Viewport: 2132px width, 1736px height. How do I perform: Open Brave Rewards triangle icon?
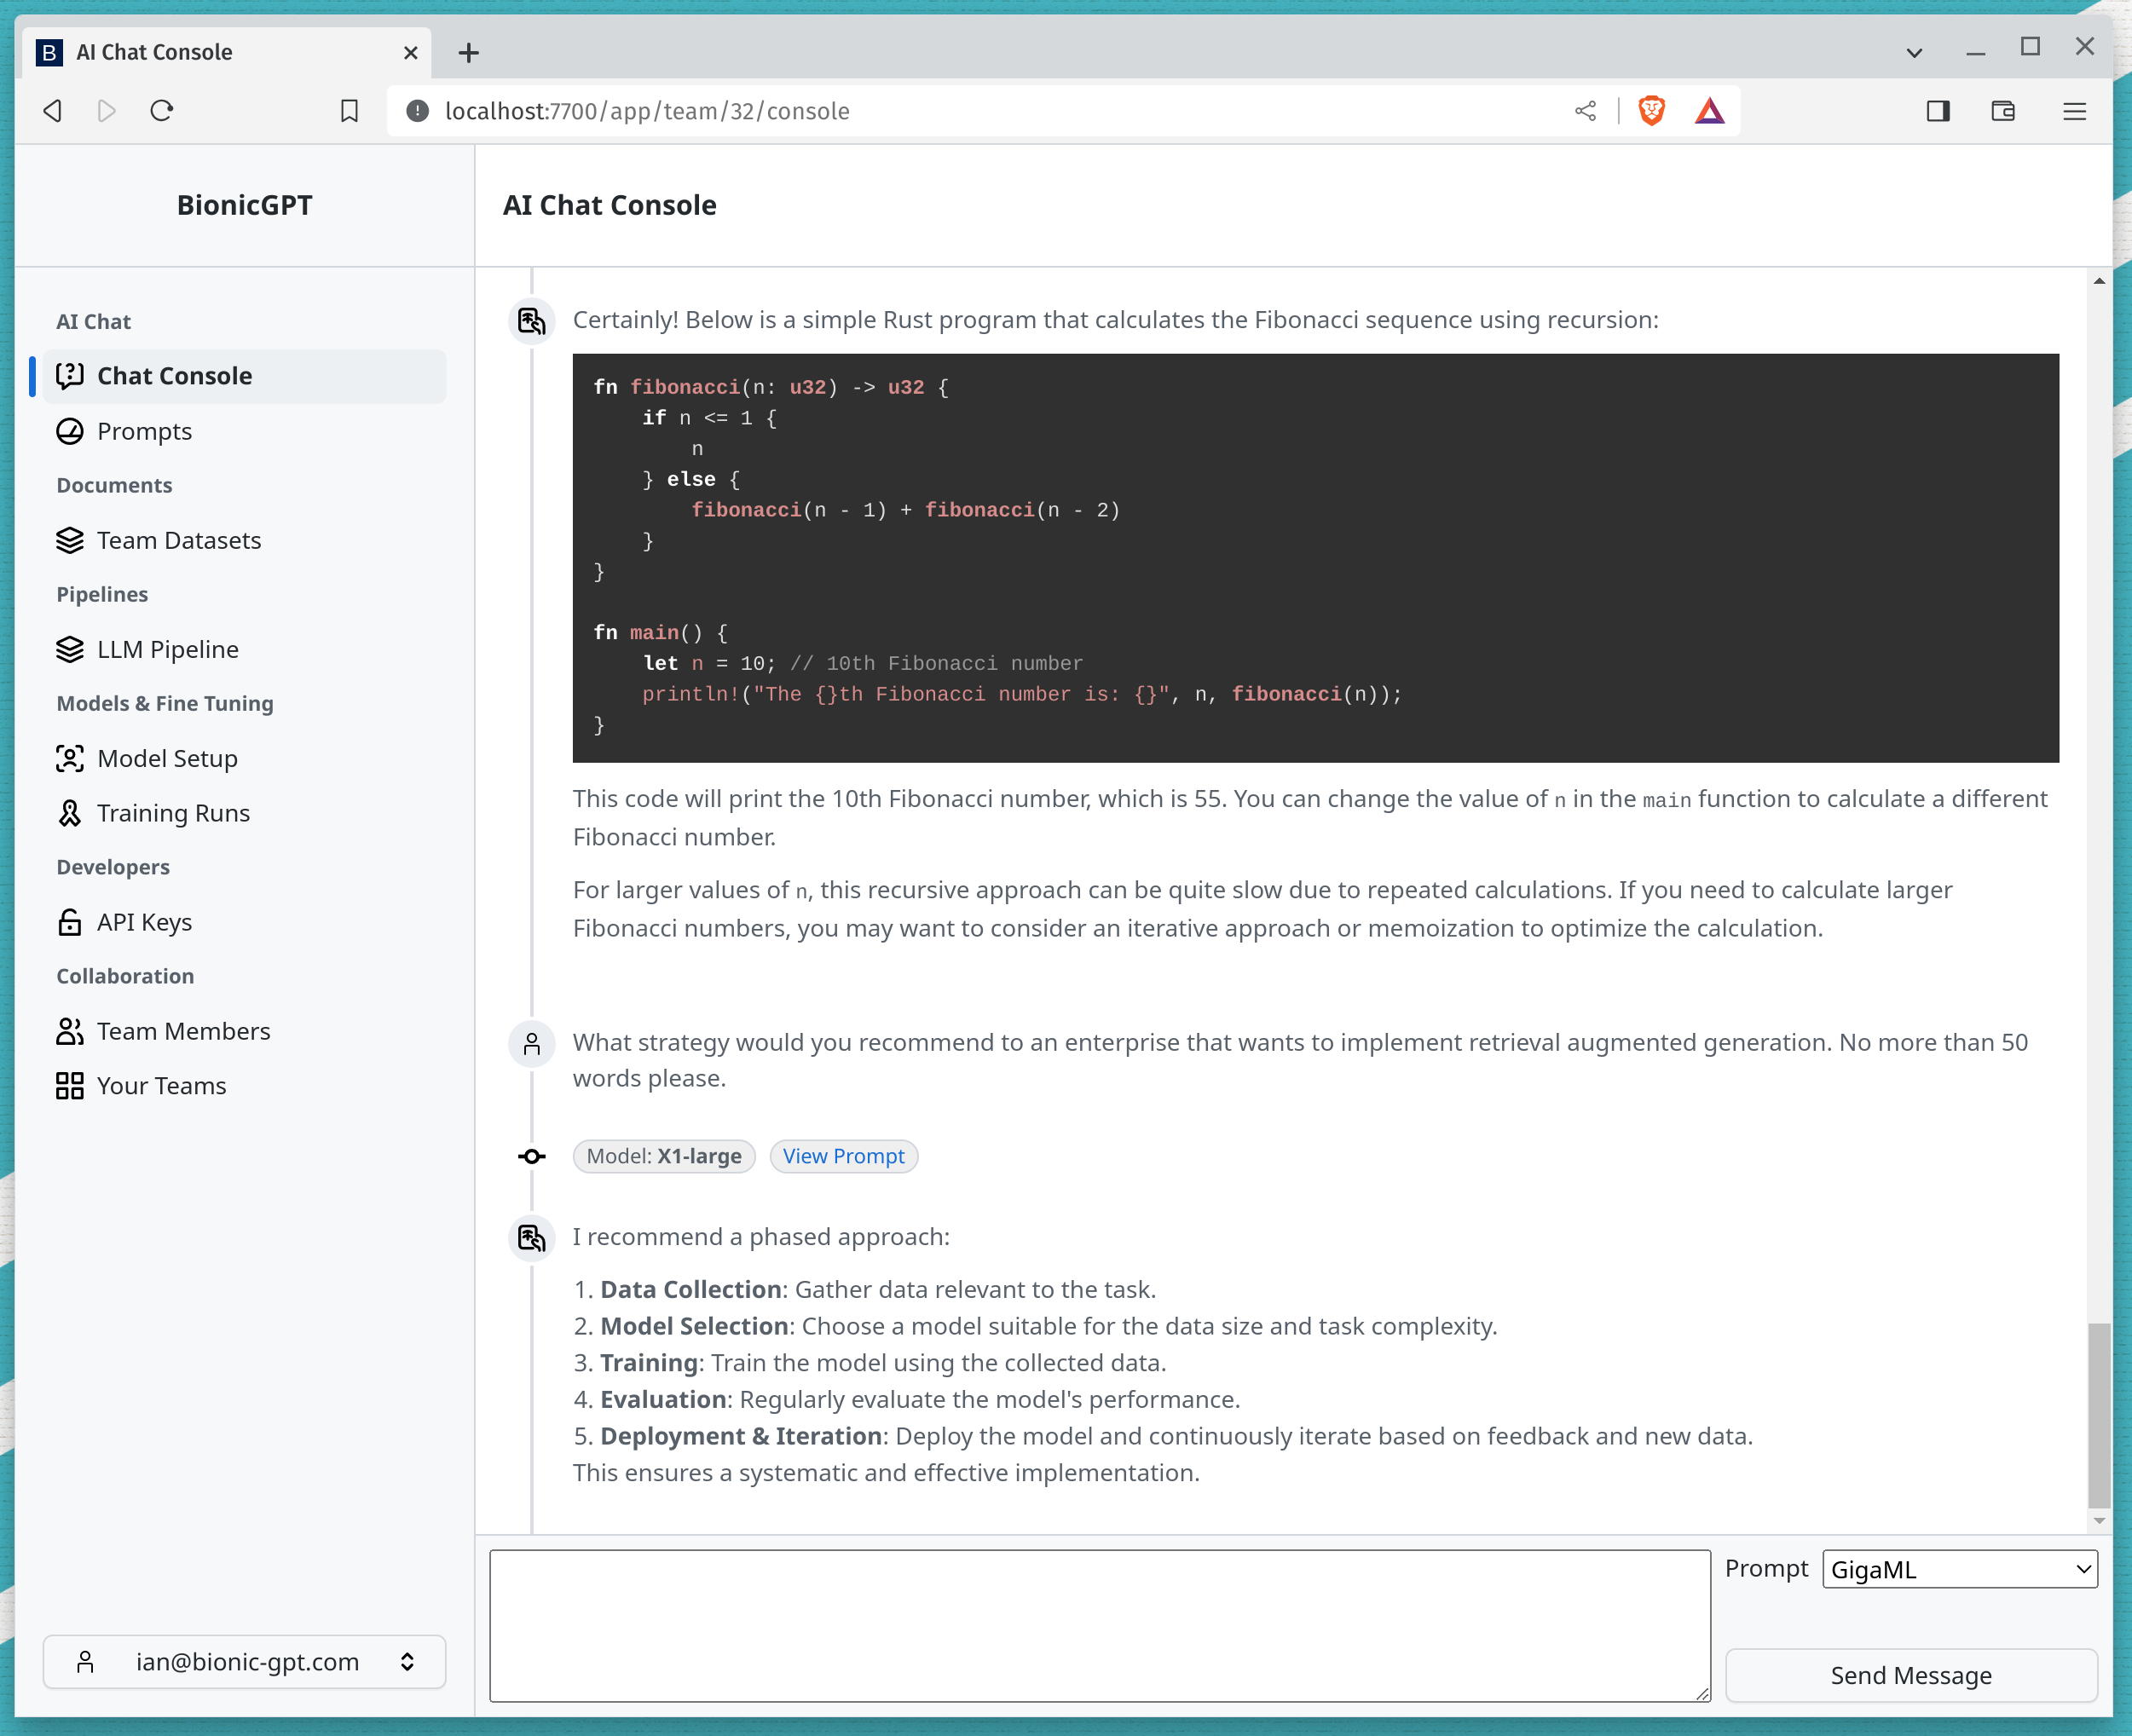(1709, 111)
